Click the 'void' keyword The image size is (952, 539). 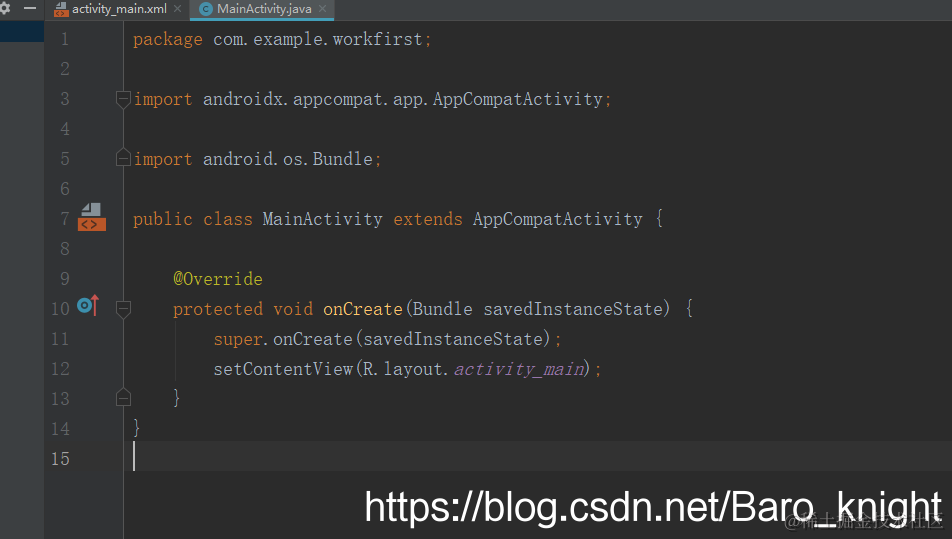pyautogui.click(x=293, y=310)
